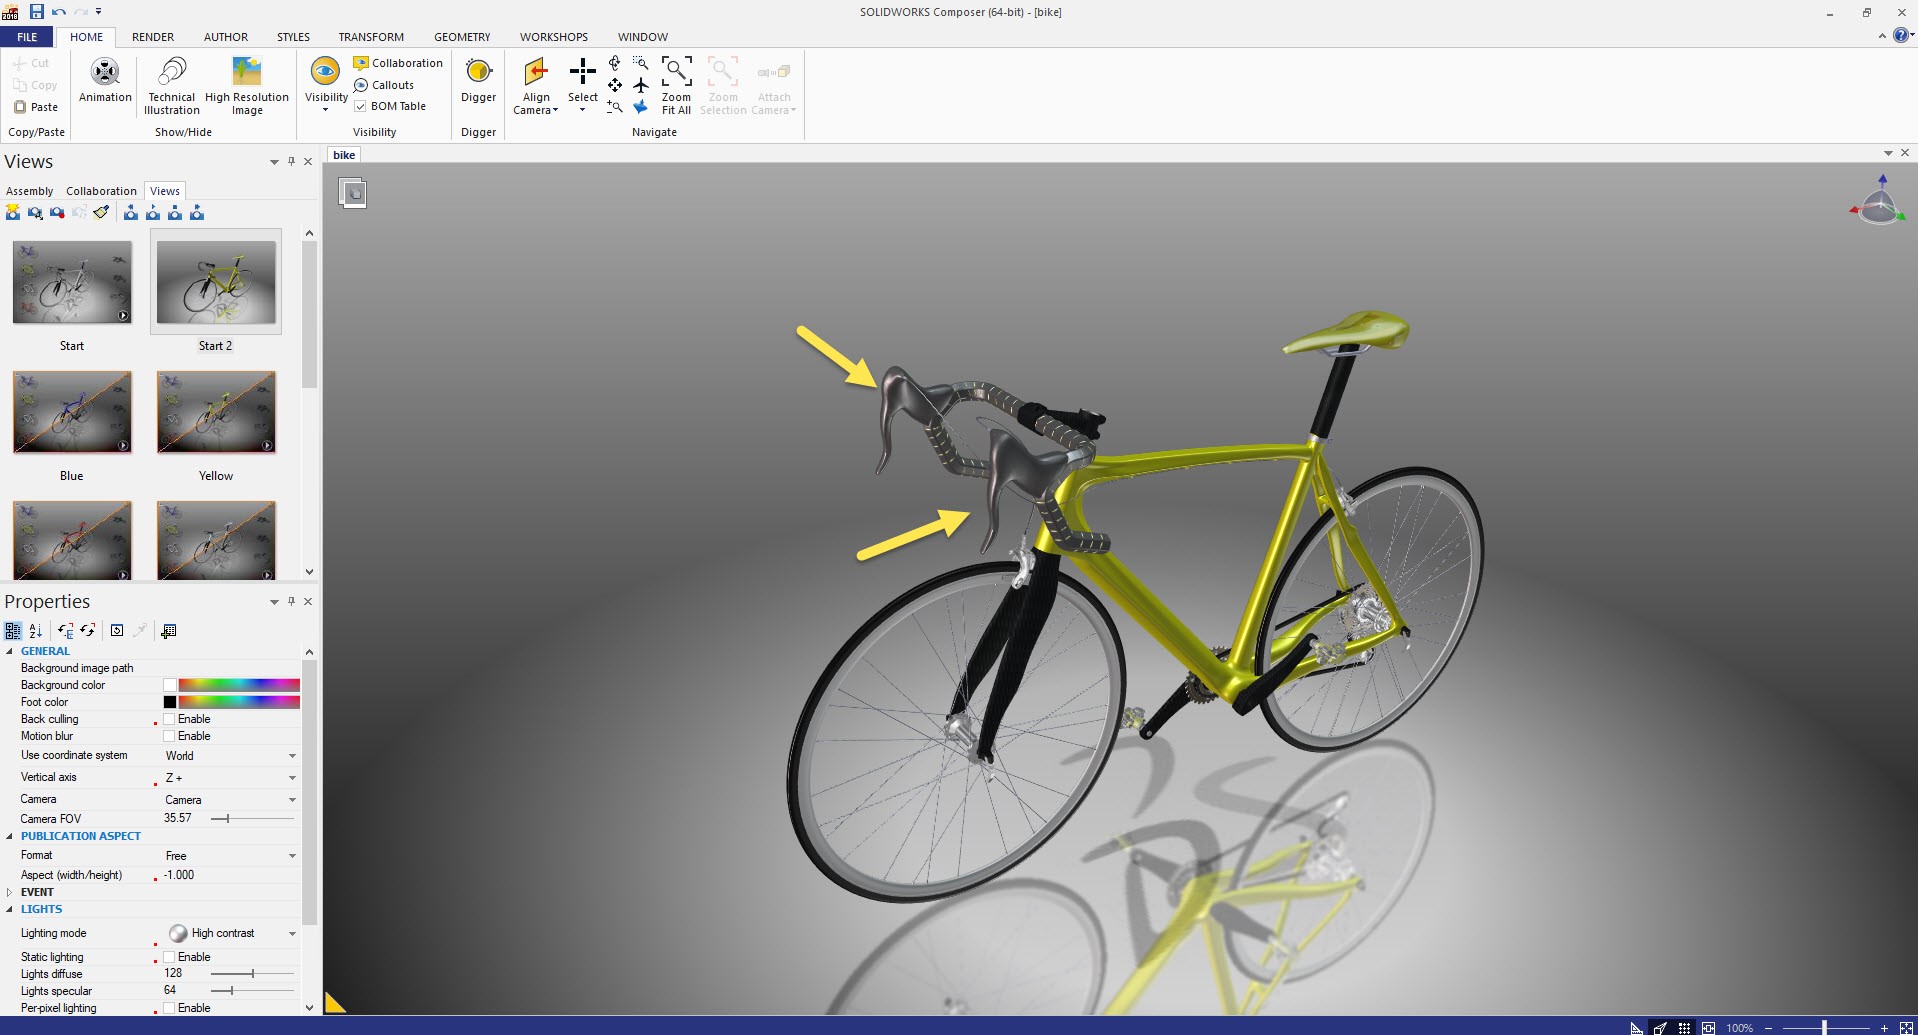
Task: Launch the High Resolution Image tool
Action: pos(246,73)
